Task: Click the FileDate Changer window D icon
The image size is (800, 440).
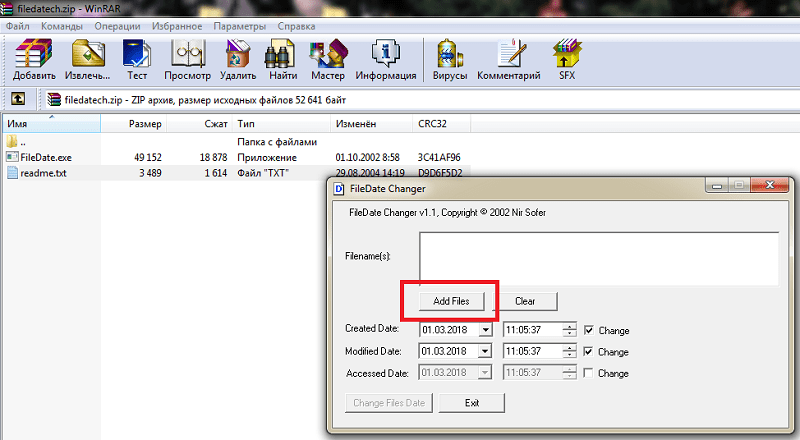Action: [x=339, y=189]
